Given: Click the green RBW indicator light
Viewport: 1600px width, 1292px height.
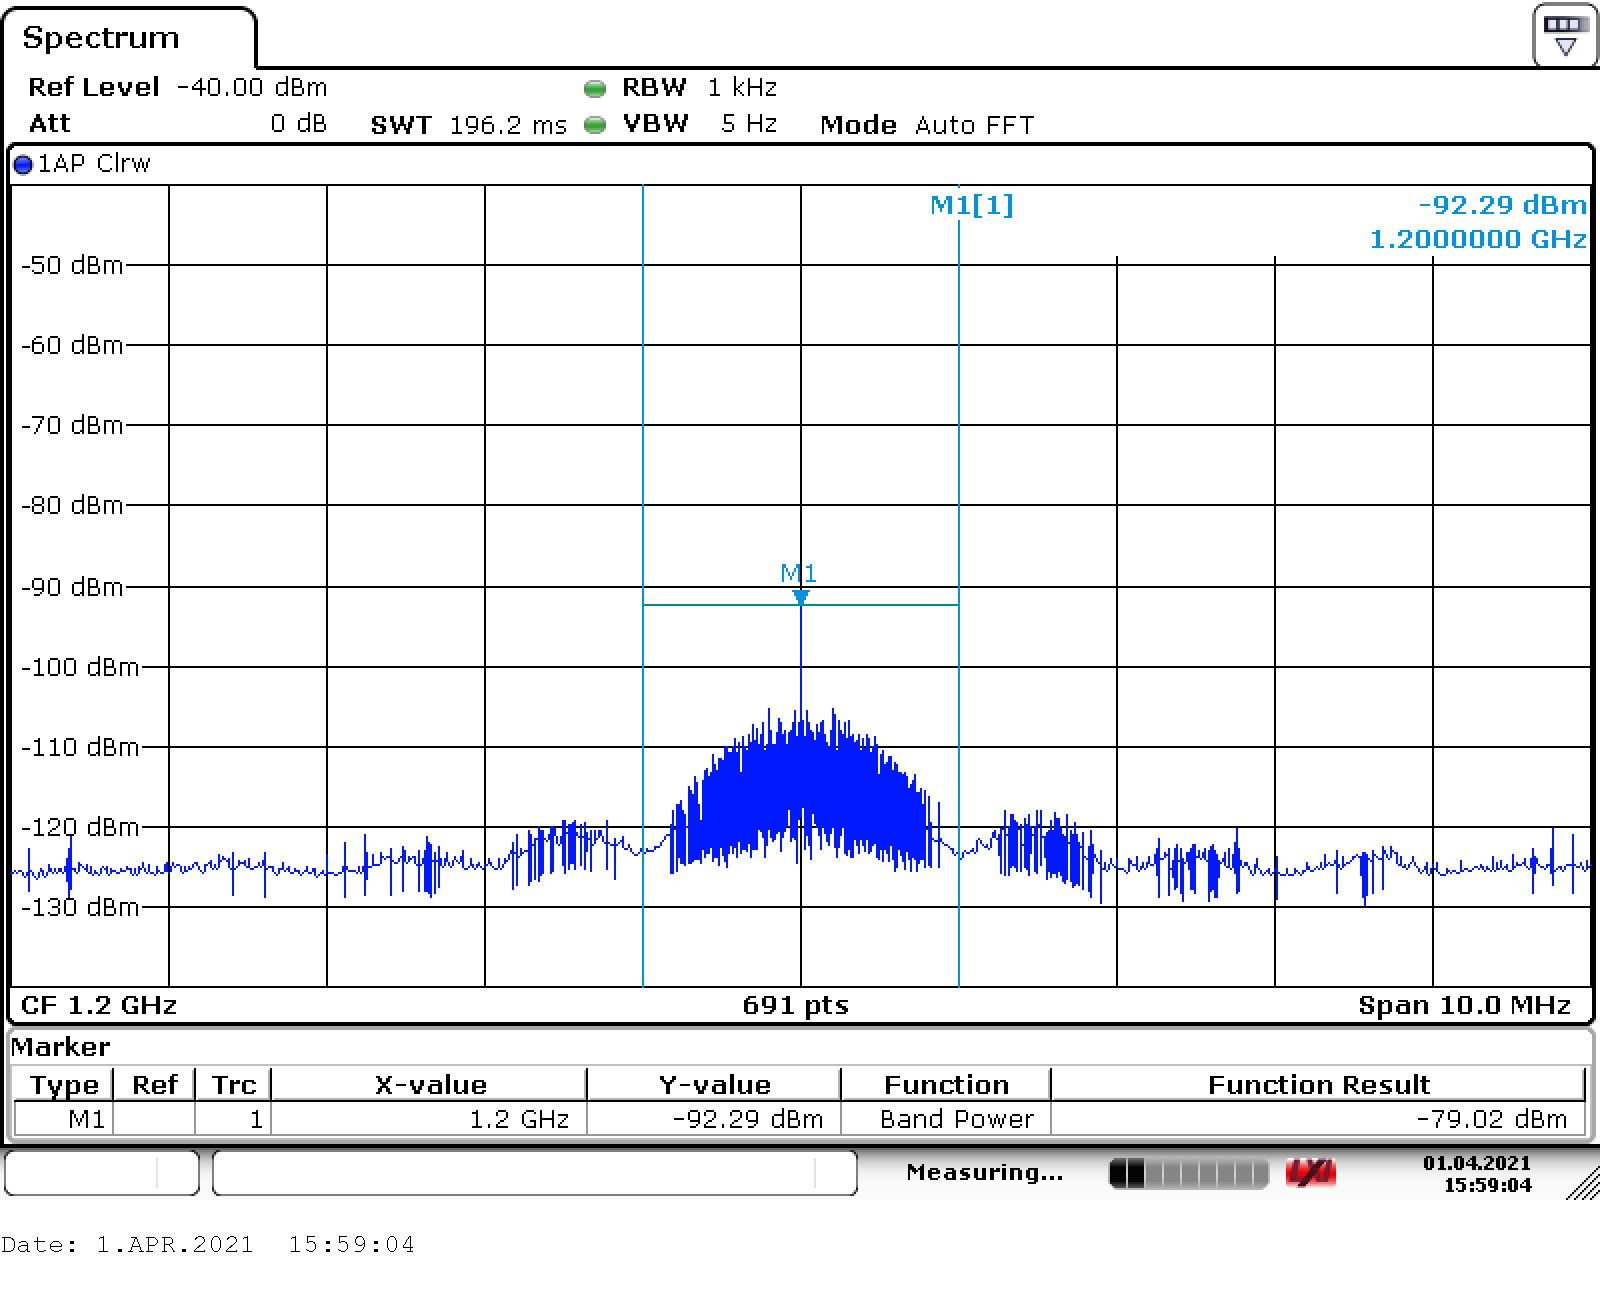Looking at the screenshot, I should coord(595,89).
